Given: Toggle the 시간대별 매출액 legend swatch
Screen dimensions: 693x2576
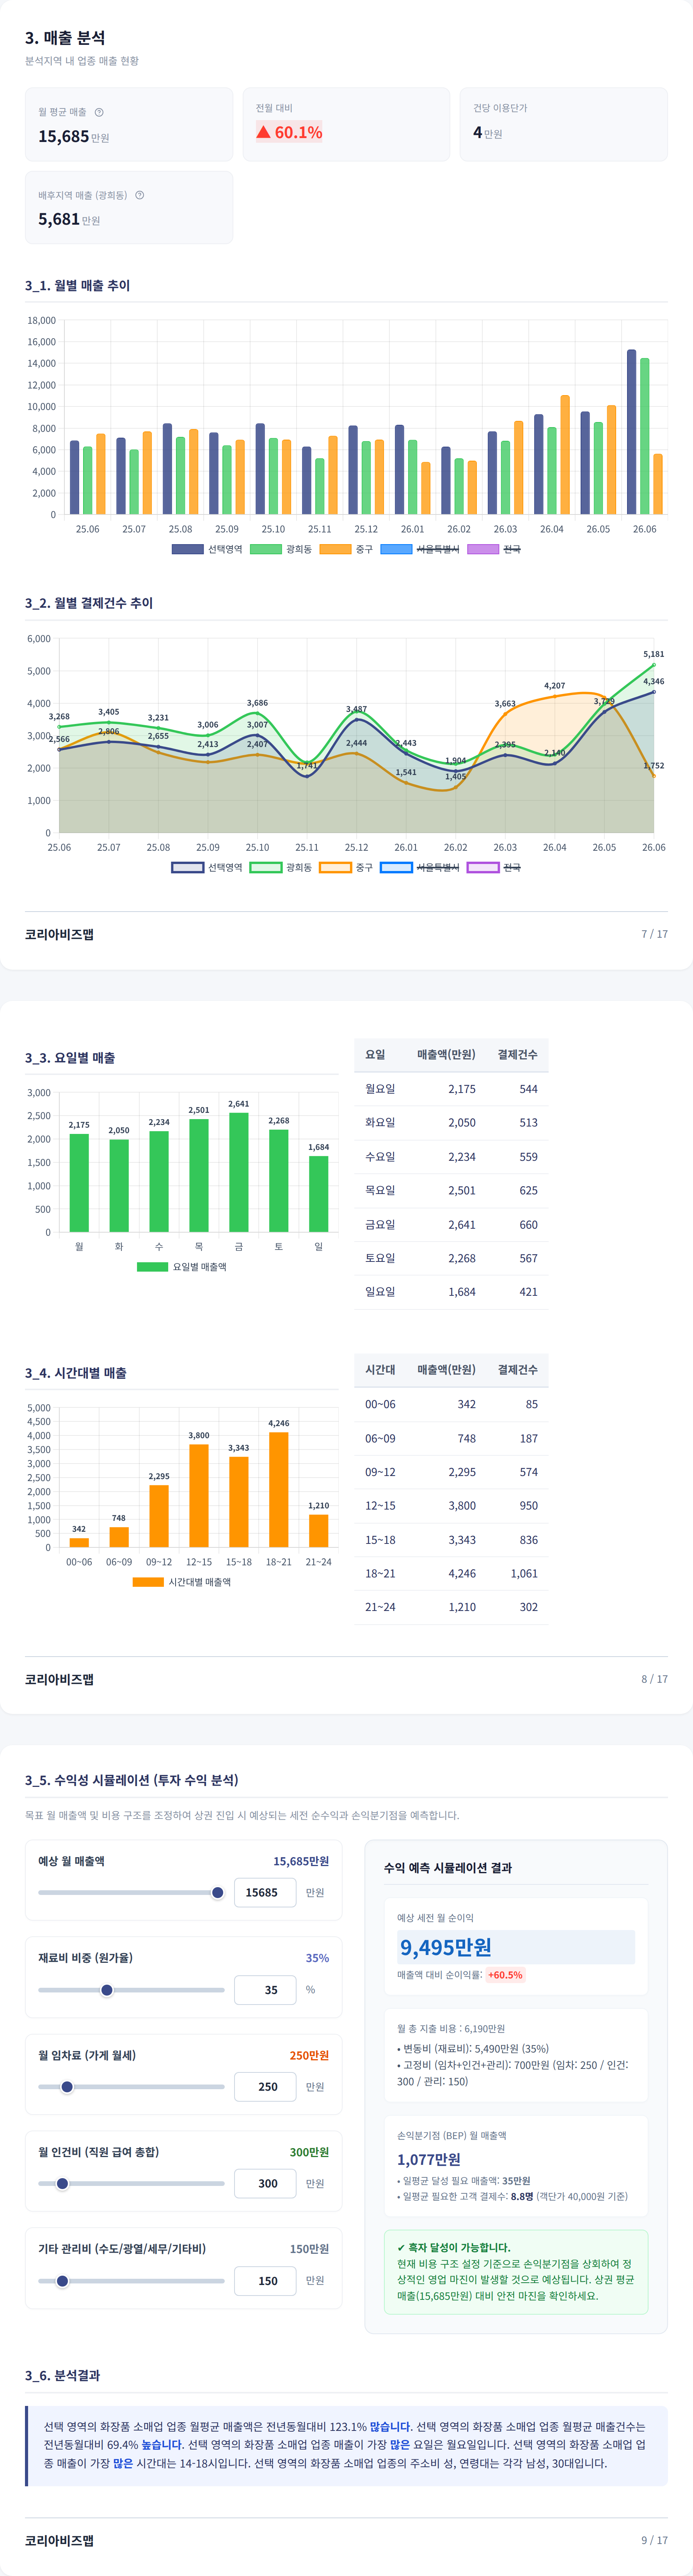Looking at the screenshot, I should (148, 1582).
